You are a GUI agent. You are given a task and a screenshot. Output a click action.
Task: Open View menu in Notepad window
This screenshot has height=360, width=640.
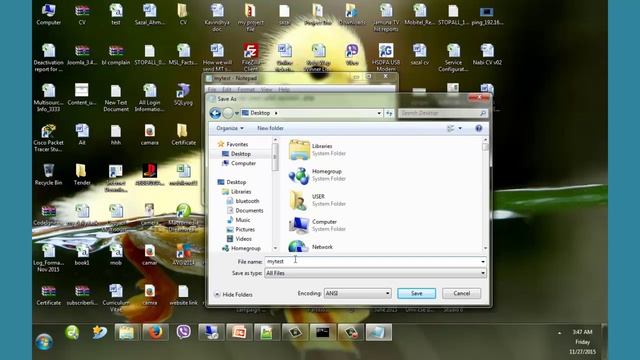pyautogui.click(x=266, y=89)
